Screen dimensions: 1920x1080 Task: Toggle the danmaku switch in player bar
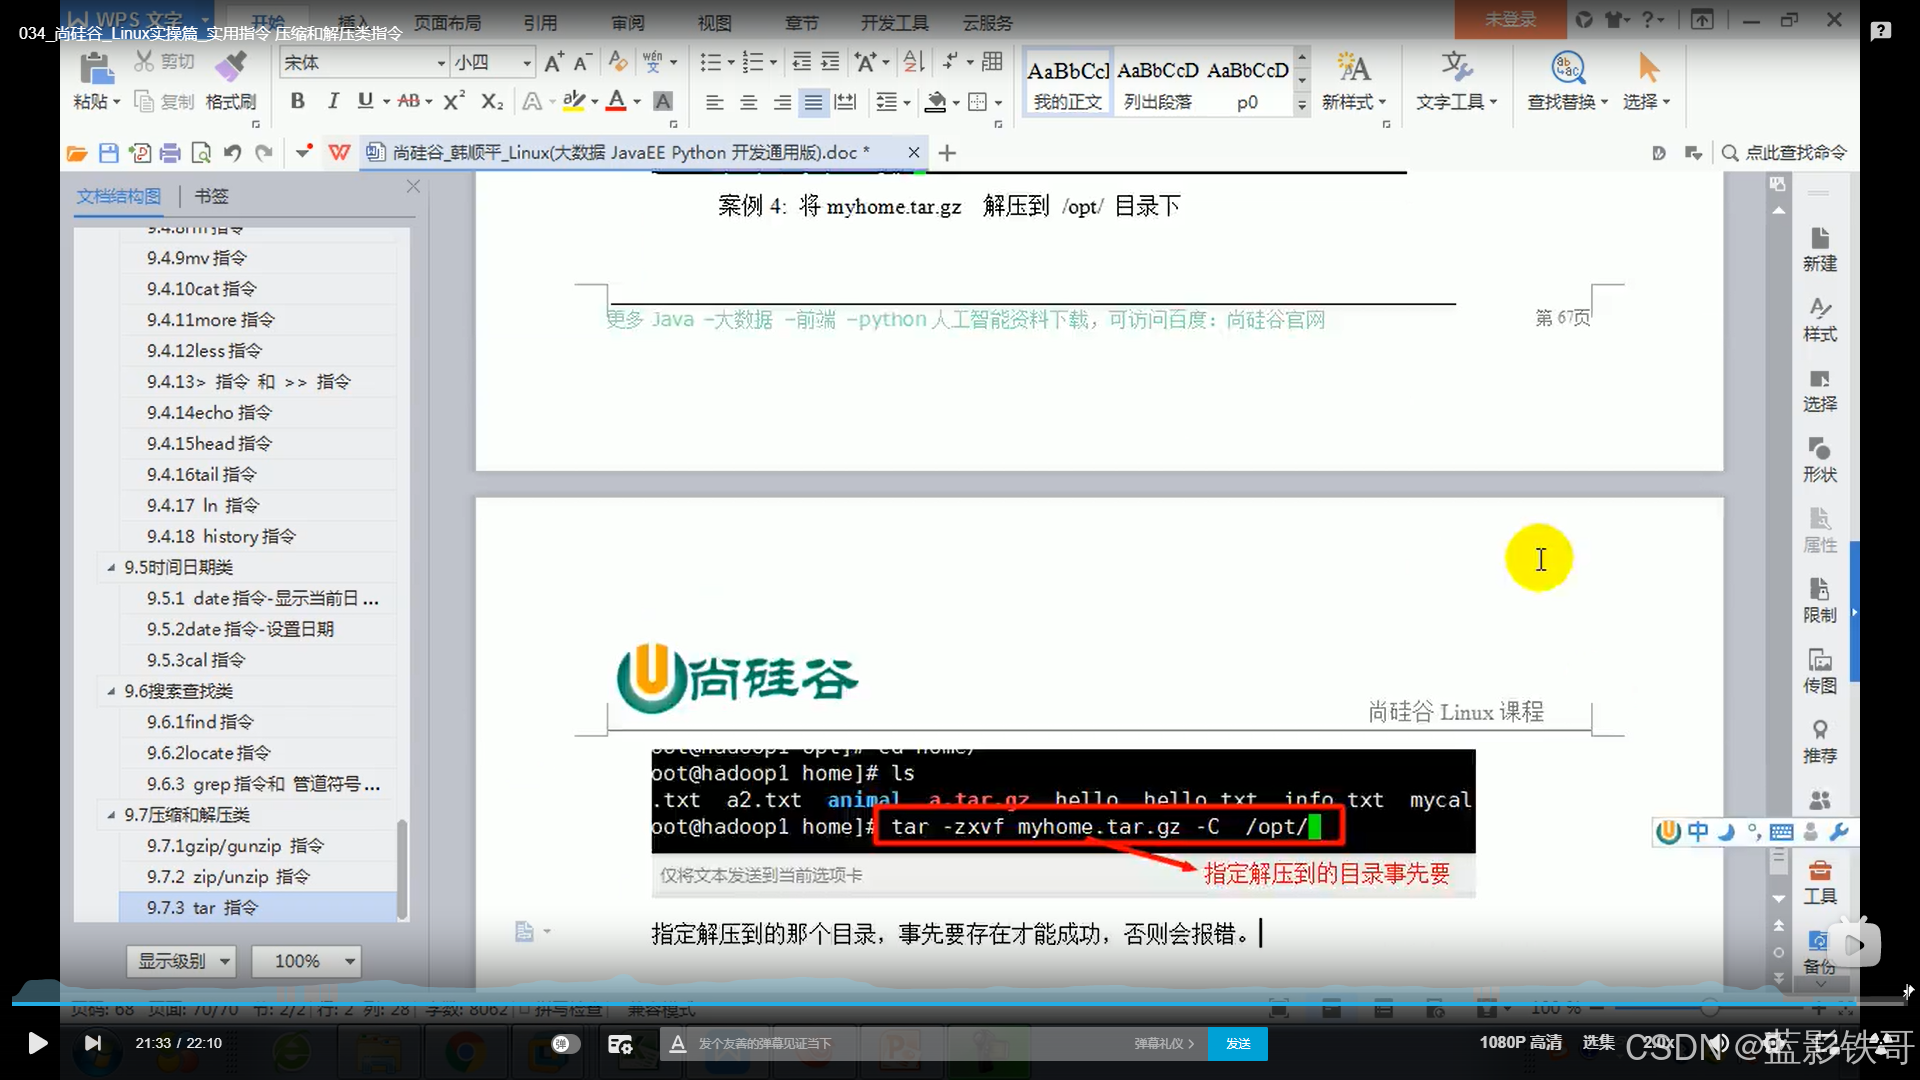[x=565, y=1043]
